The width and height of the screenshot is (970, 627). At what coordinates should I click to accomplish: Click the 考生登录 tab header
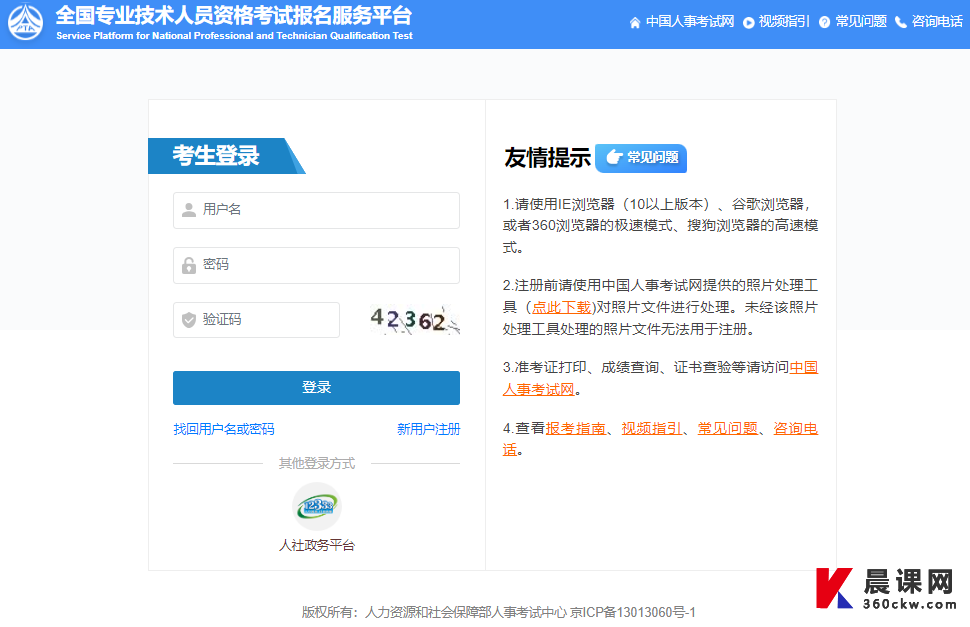[226, 156]
